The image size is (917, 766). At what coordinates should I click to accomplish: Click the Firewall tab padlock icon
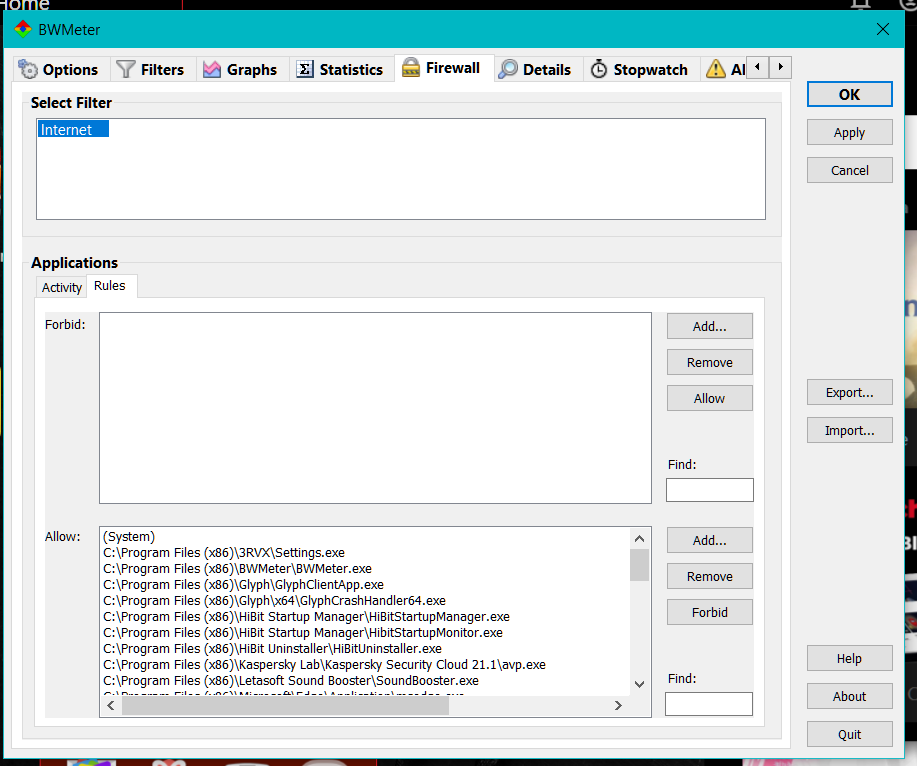411,68
